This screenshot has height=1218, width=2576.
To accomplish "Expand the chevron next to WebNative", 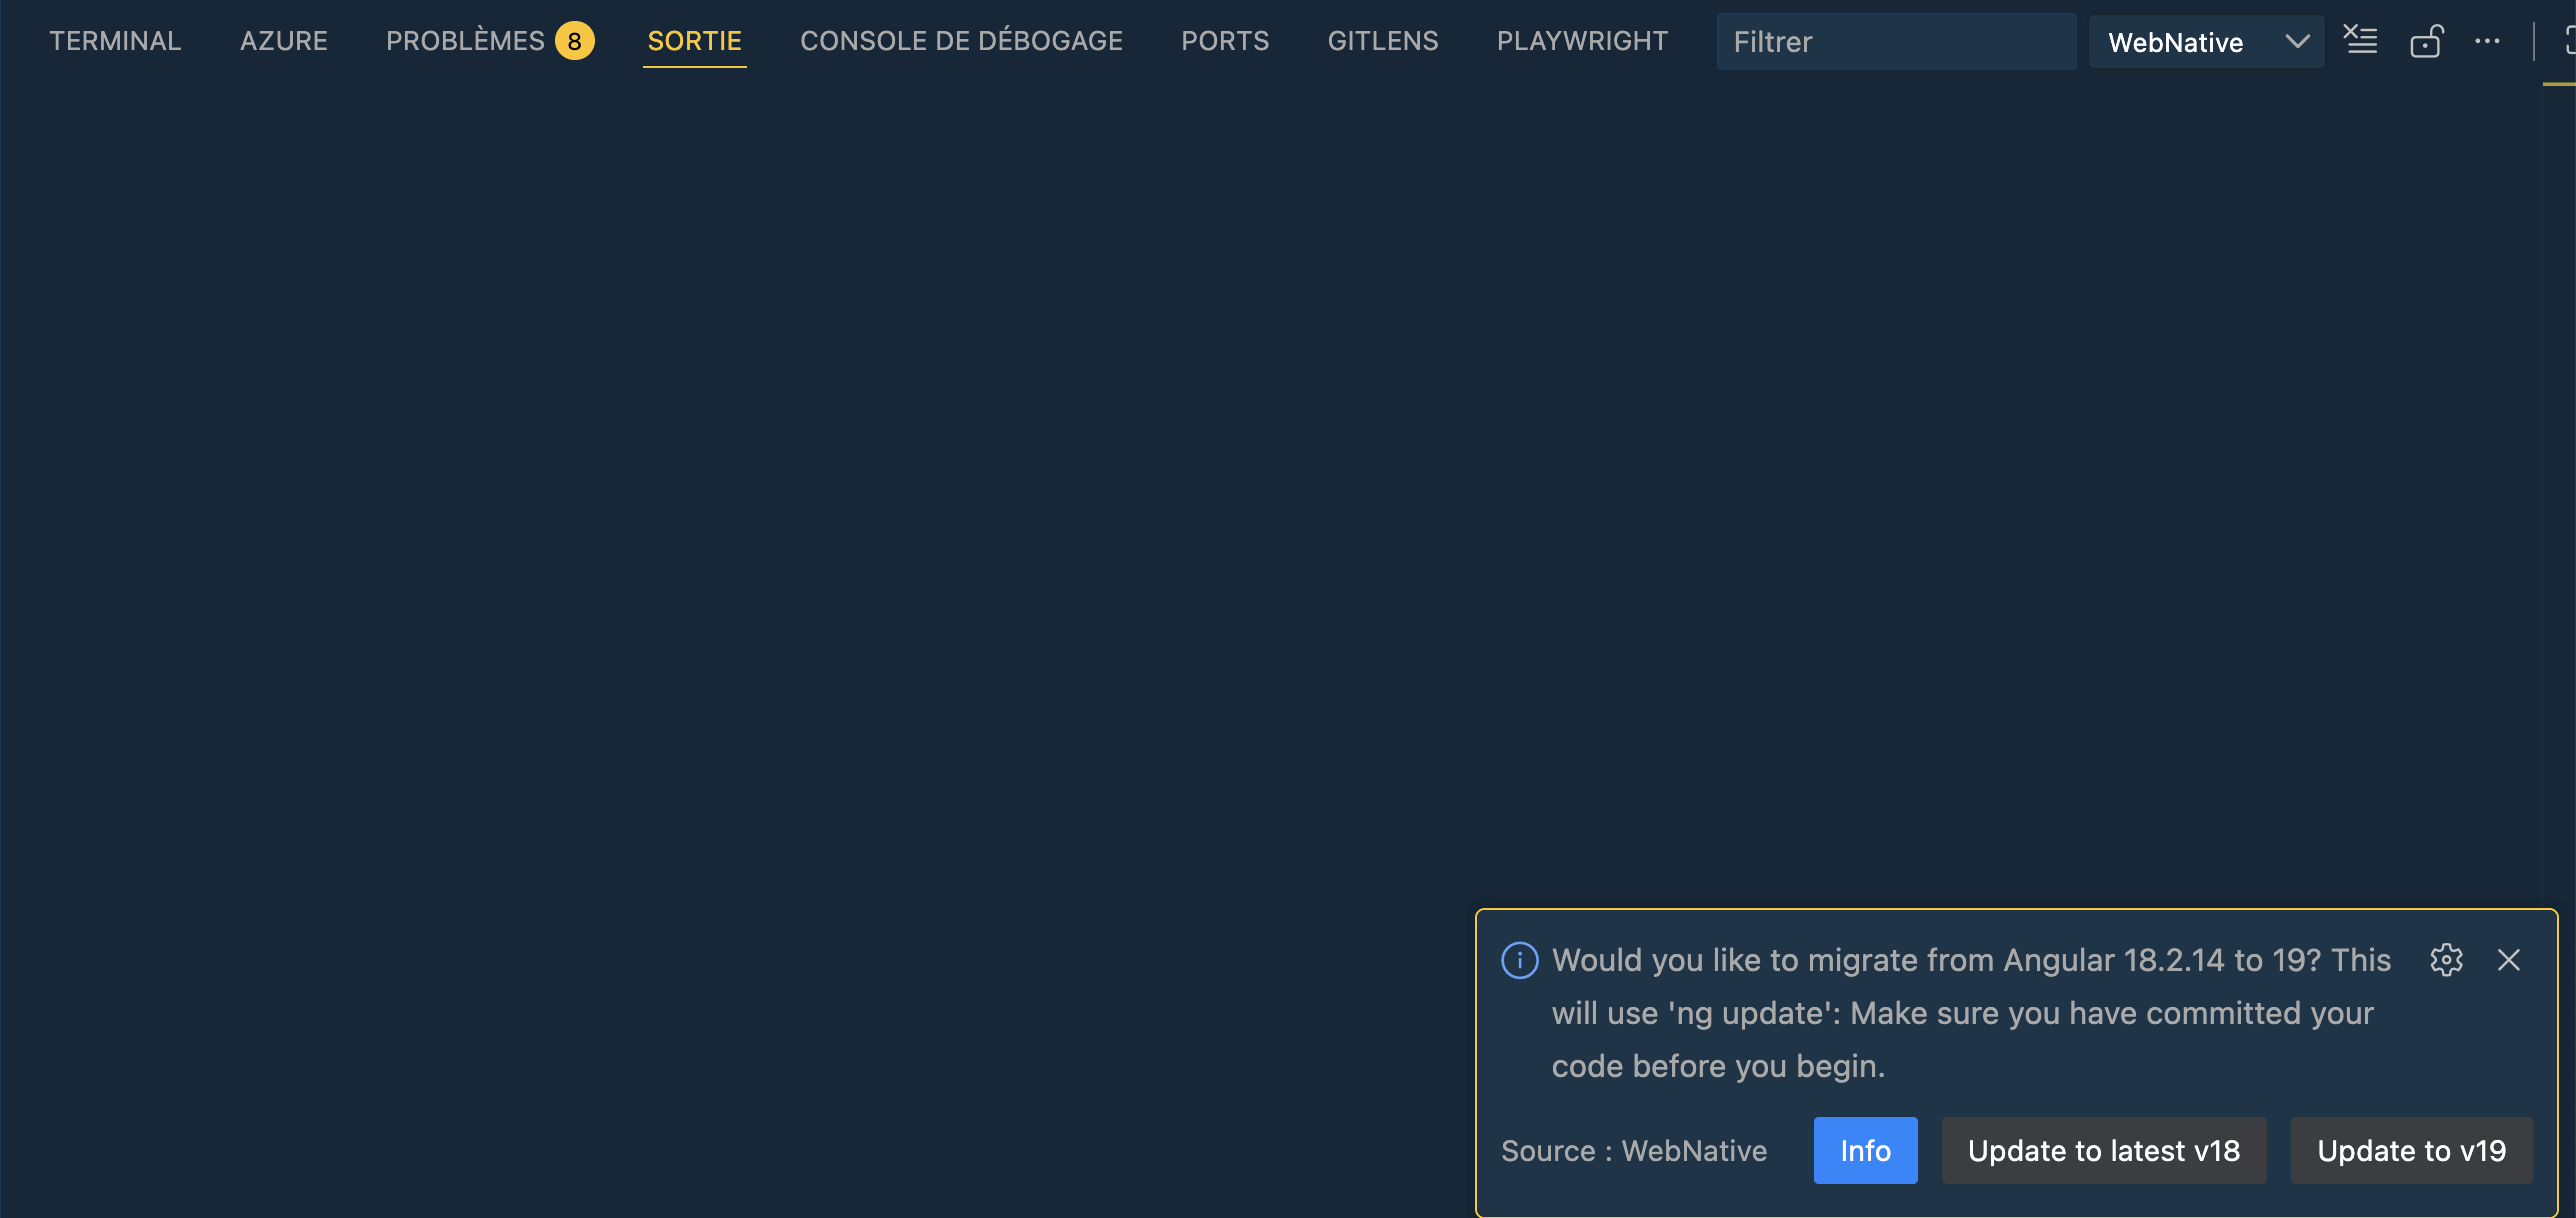I will [2296, 41].
